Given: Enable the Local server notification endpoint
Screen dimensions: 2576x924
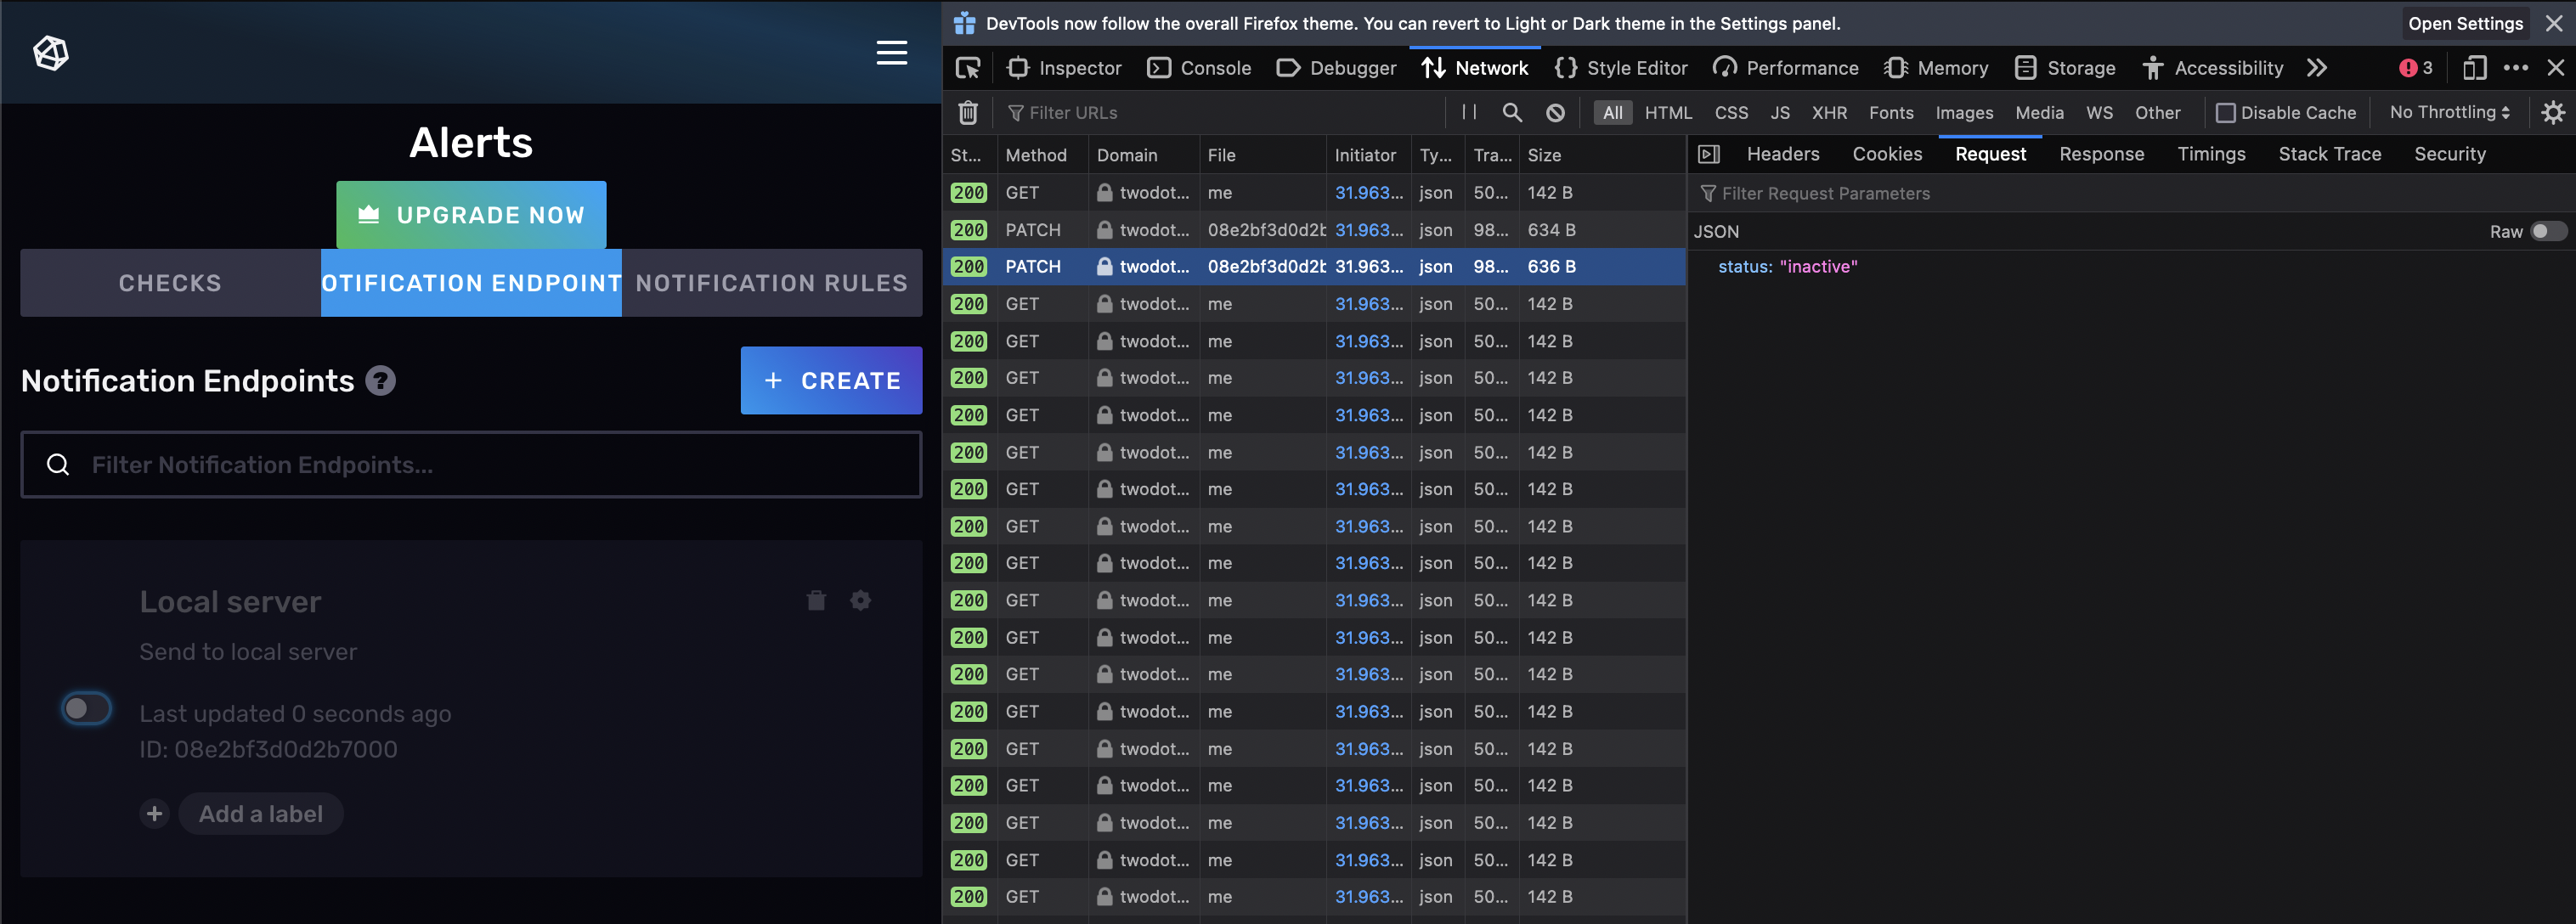Looking at the screenshot, I should pyautogui.click(x=86, y=708).
